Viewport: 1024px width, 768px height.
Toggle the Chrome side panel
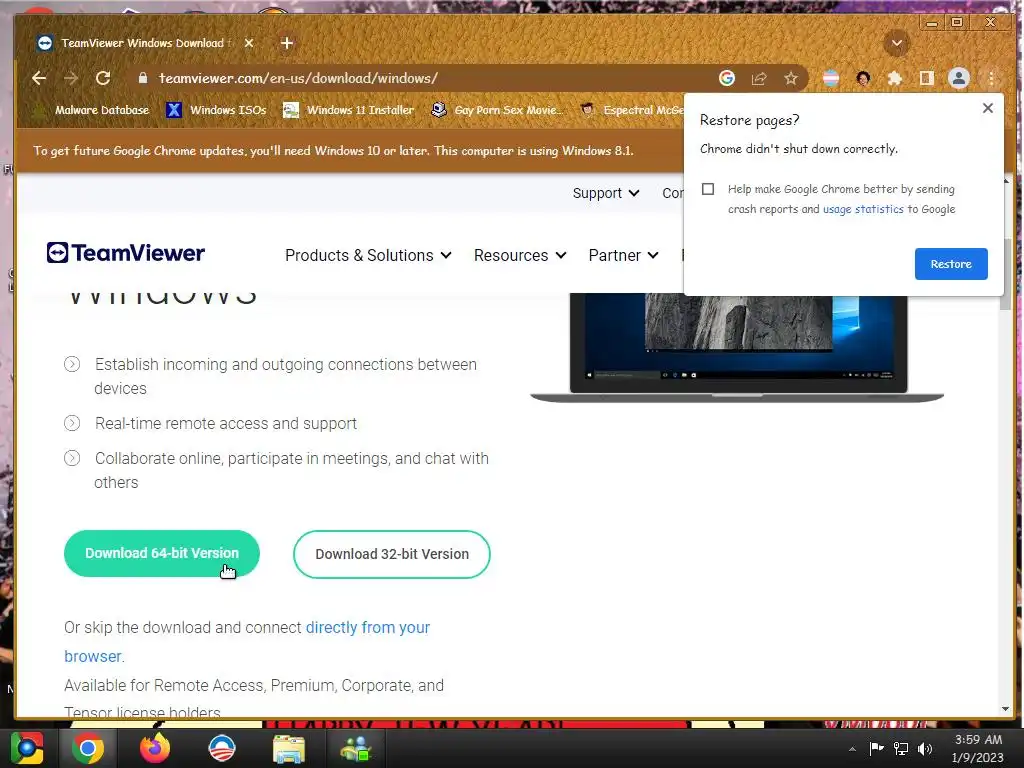(x=926, y=78)
